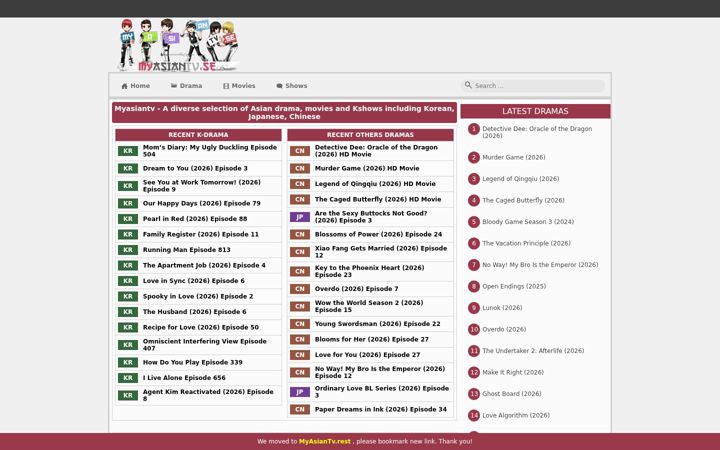Open Spooky in Love (2026) Episode 2

coord(198,297)
